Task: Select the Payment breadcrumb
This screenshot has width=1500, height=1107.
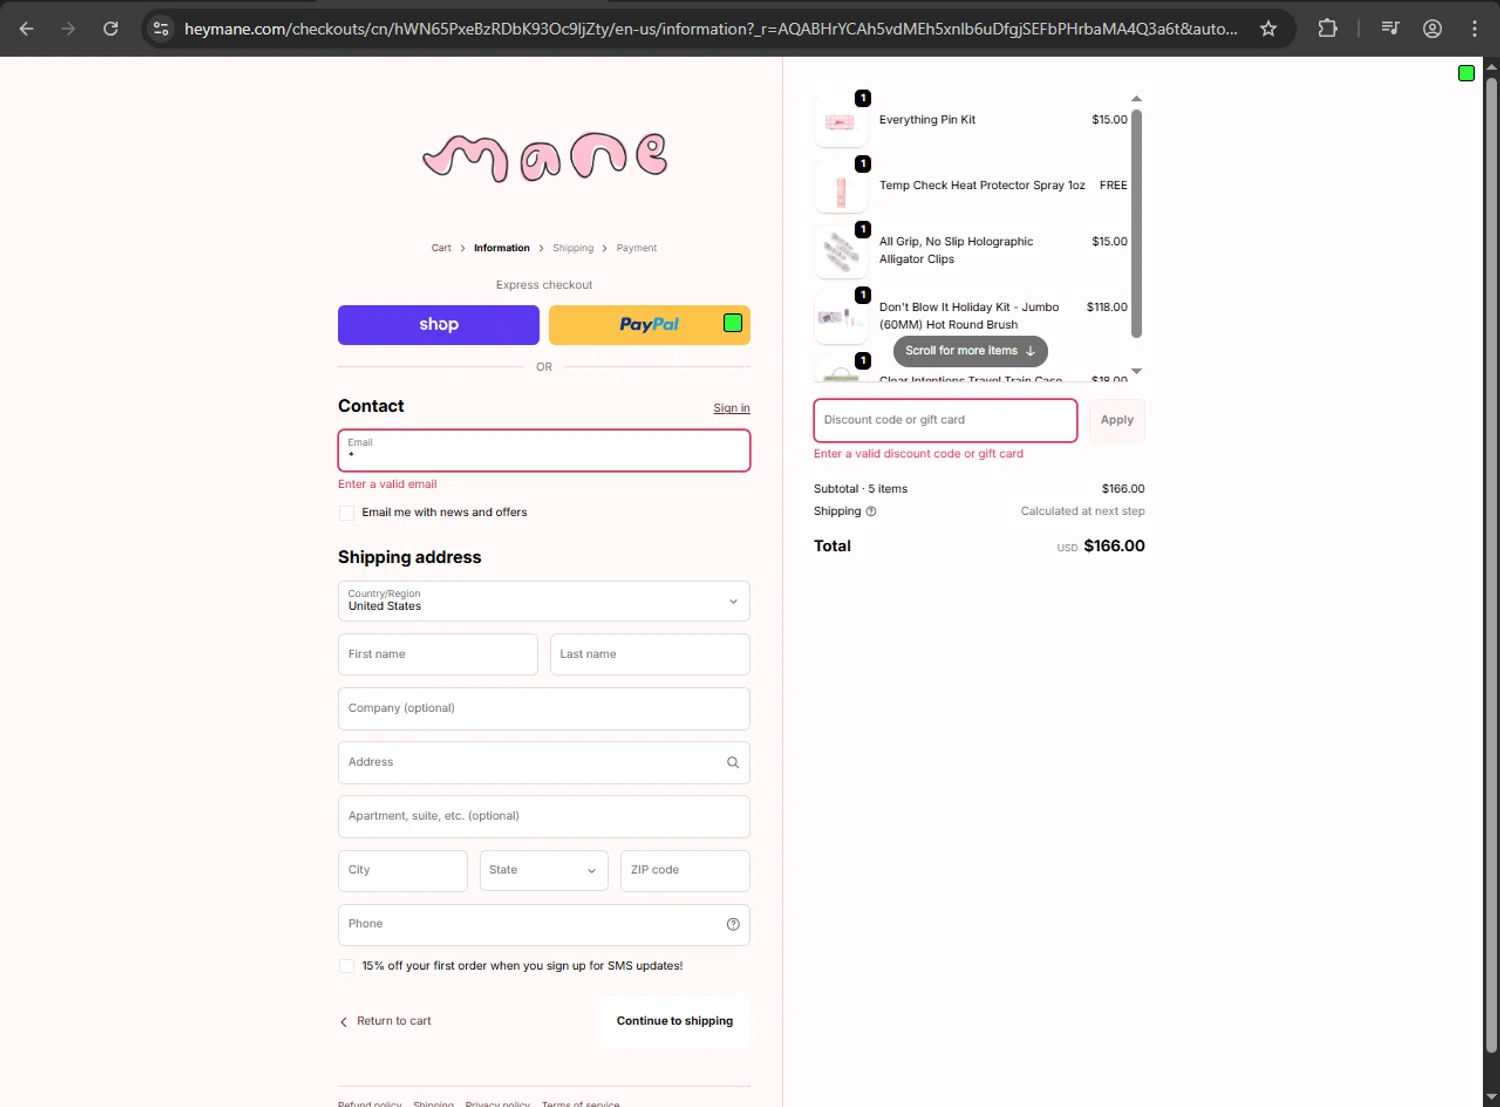Action: 637,248
